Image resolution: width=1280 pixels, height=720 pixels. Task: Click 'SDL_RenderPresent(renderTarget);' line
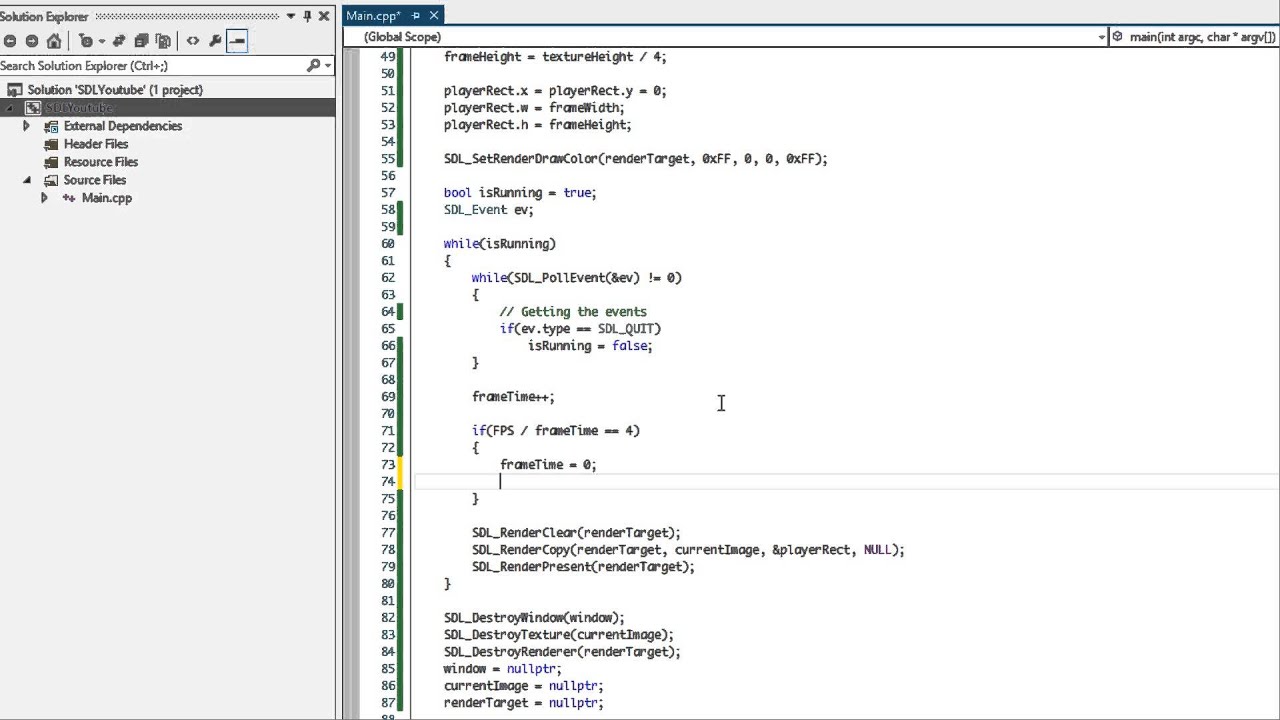click(x=583, y=567)
